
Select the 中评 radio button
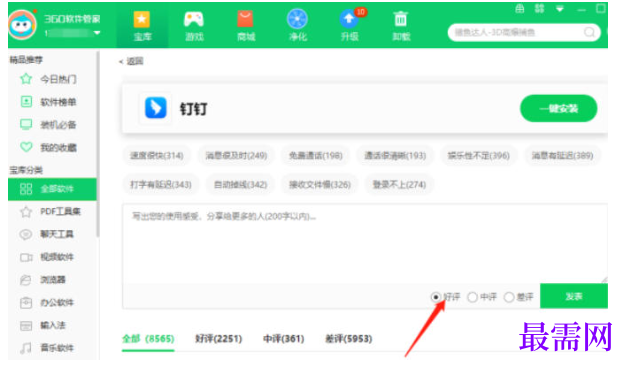coord(472,297)
